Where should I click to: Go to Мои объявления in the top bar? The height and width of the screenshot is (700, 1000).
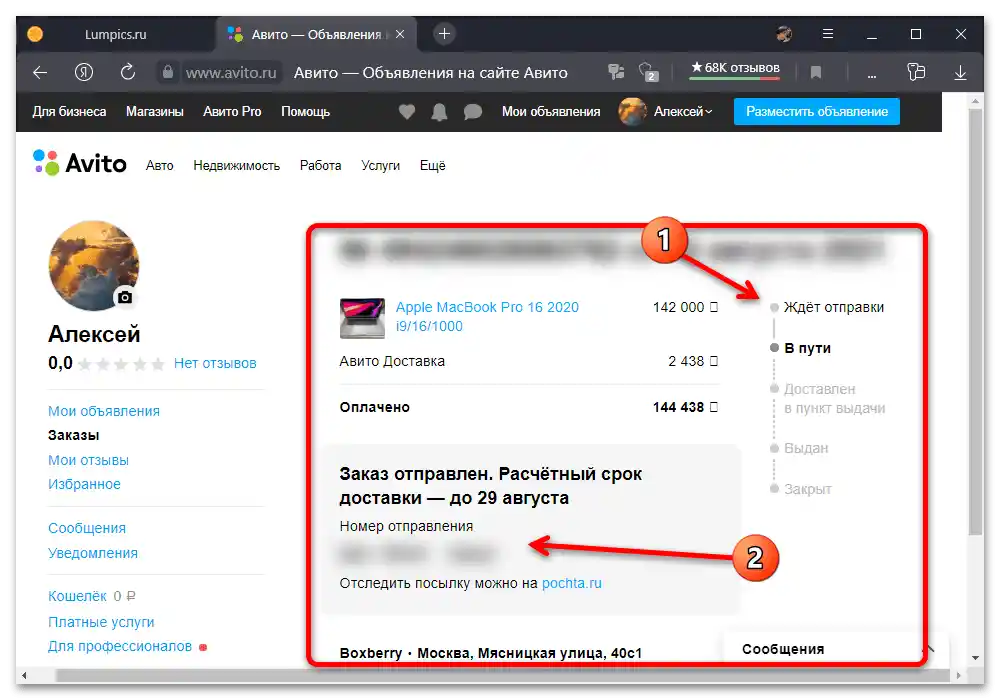[x=551, y=112]
